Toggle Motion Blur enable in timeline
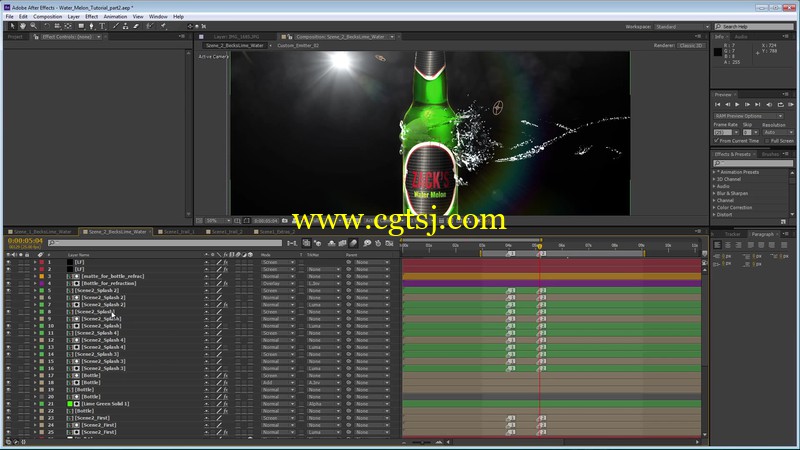 coord(354,243)
